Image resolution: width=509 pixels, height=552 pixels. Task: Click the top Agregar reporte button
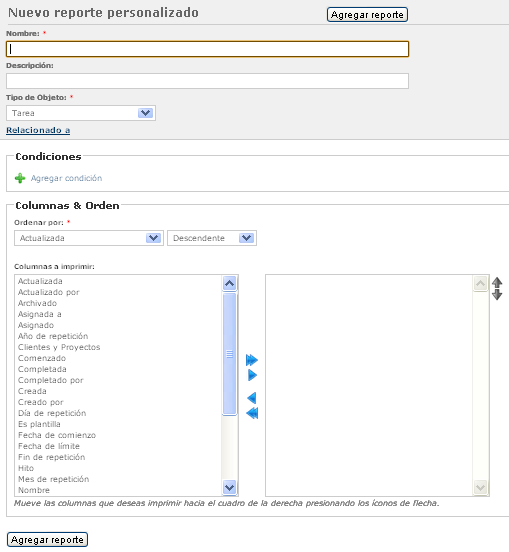367,15
